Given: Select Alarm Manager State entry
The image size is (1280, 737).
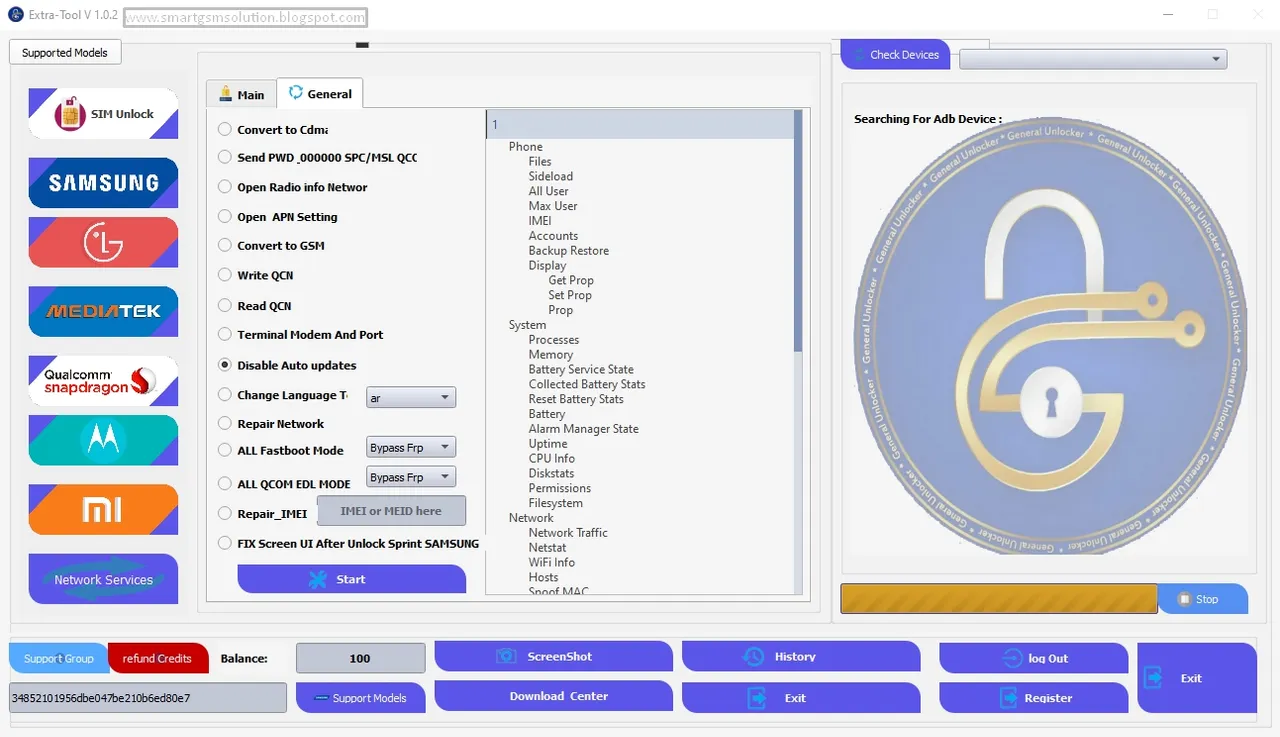Looking at the screenshot, I should pyautogui.click(x=583, y=429).
